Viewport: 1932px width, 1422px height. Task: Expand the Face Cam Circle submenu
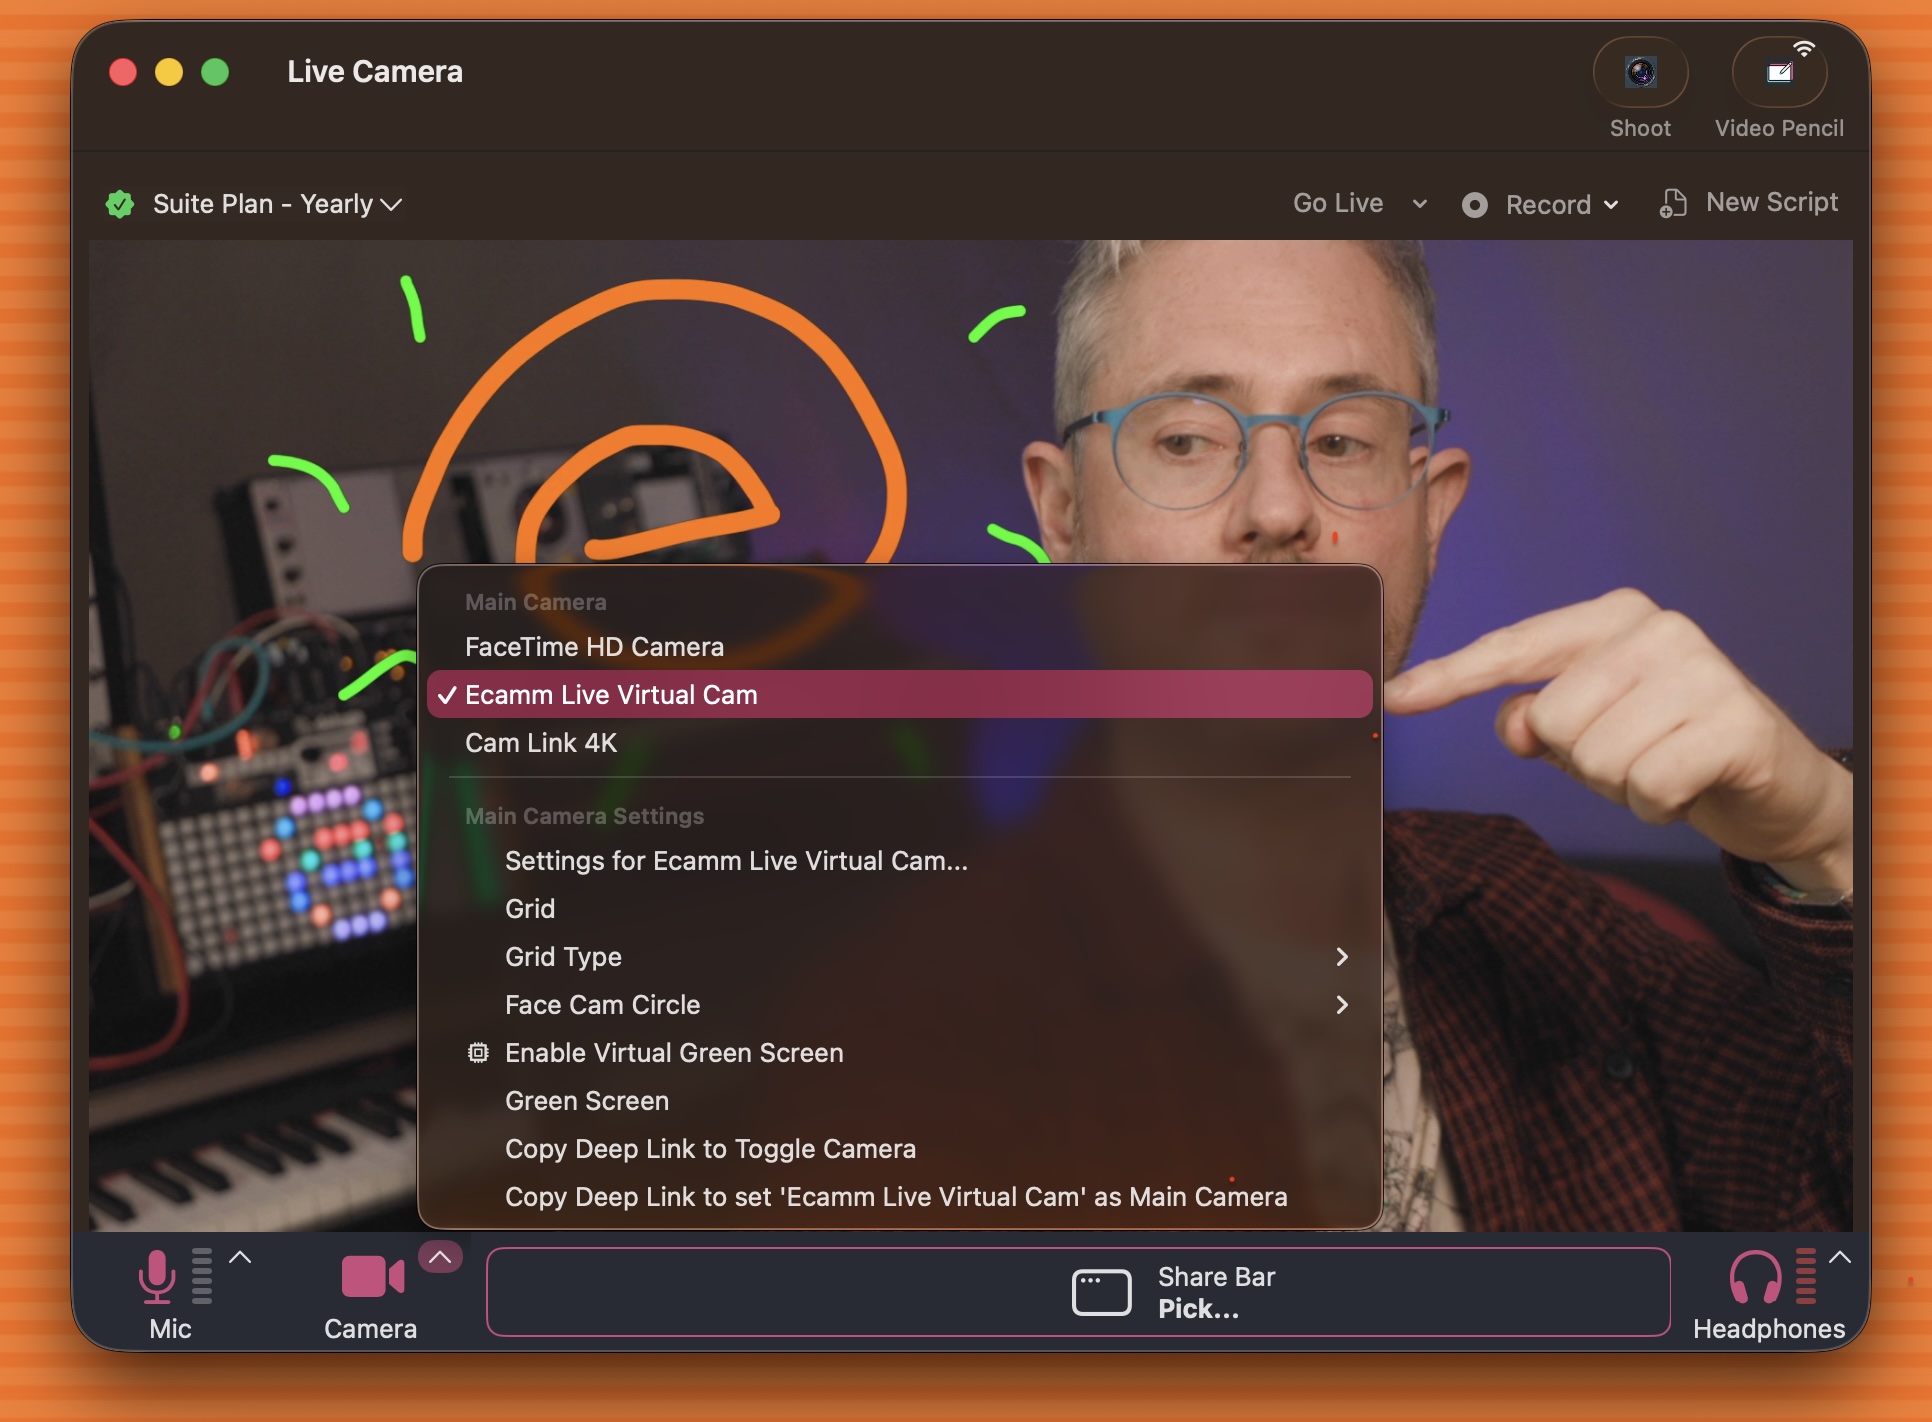(1342, 1005)
